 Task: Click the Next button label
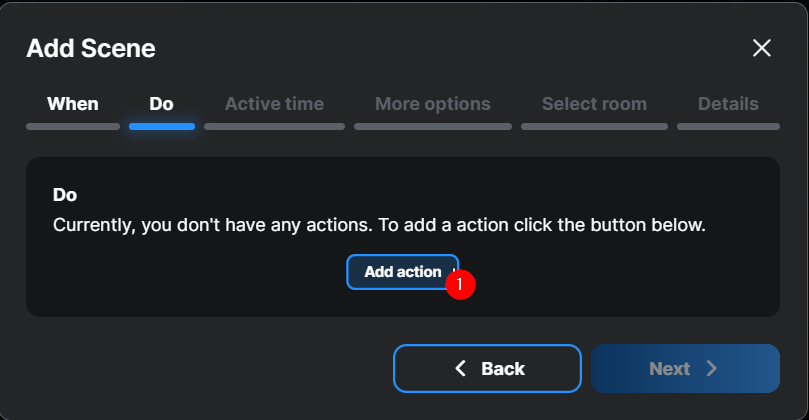click(x=669, y=369)
